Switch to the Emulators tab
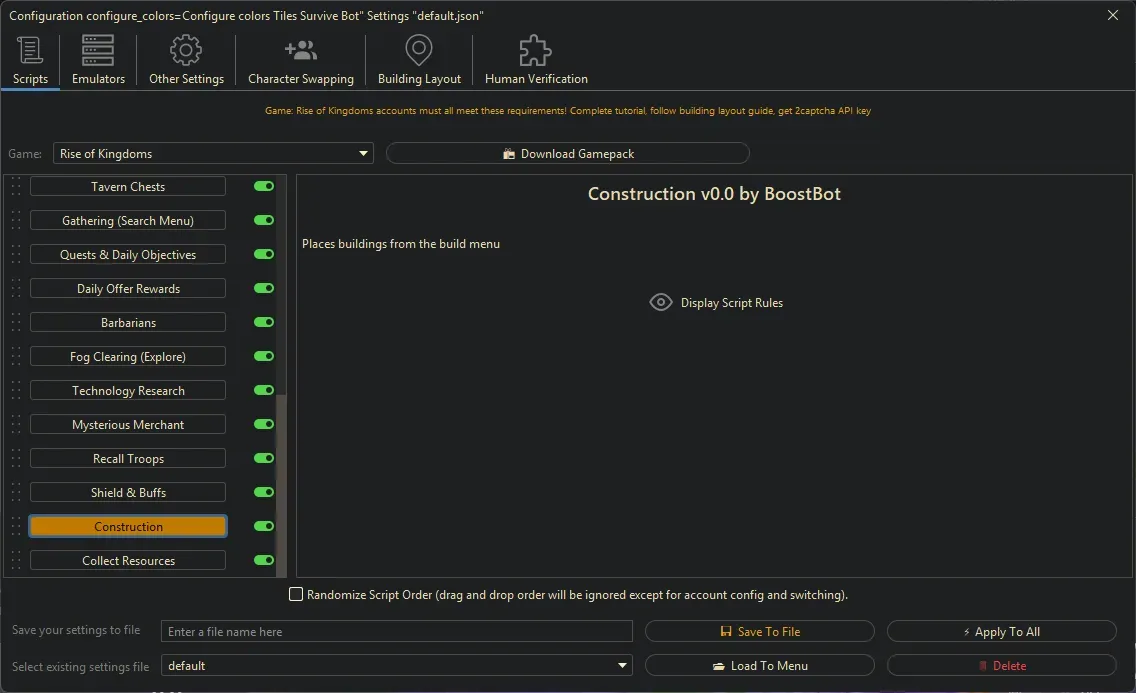Image resolution: width=1136 pixels, height=693 pixels. point(97,60)
